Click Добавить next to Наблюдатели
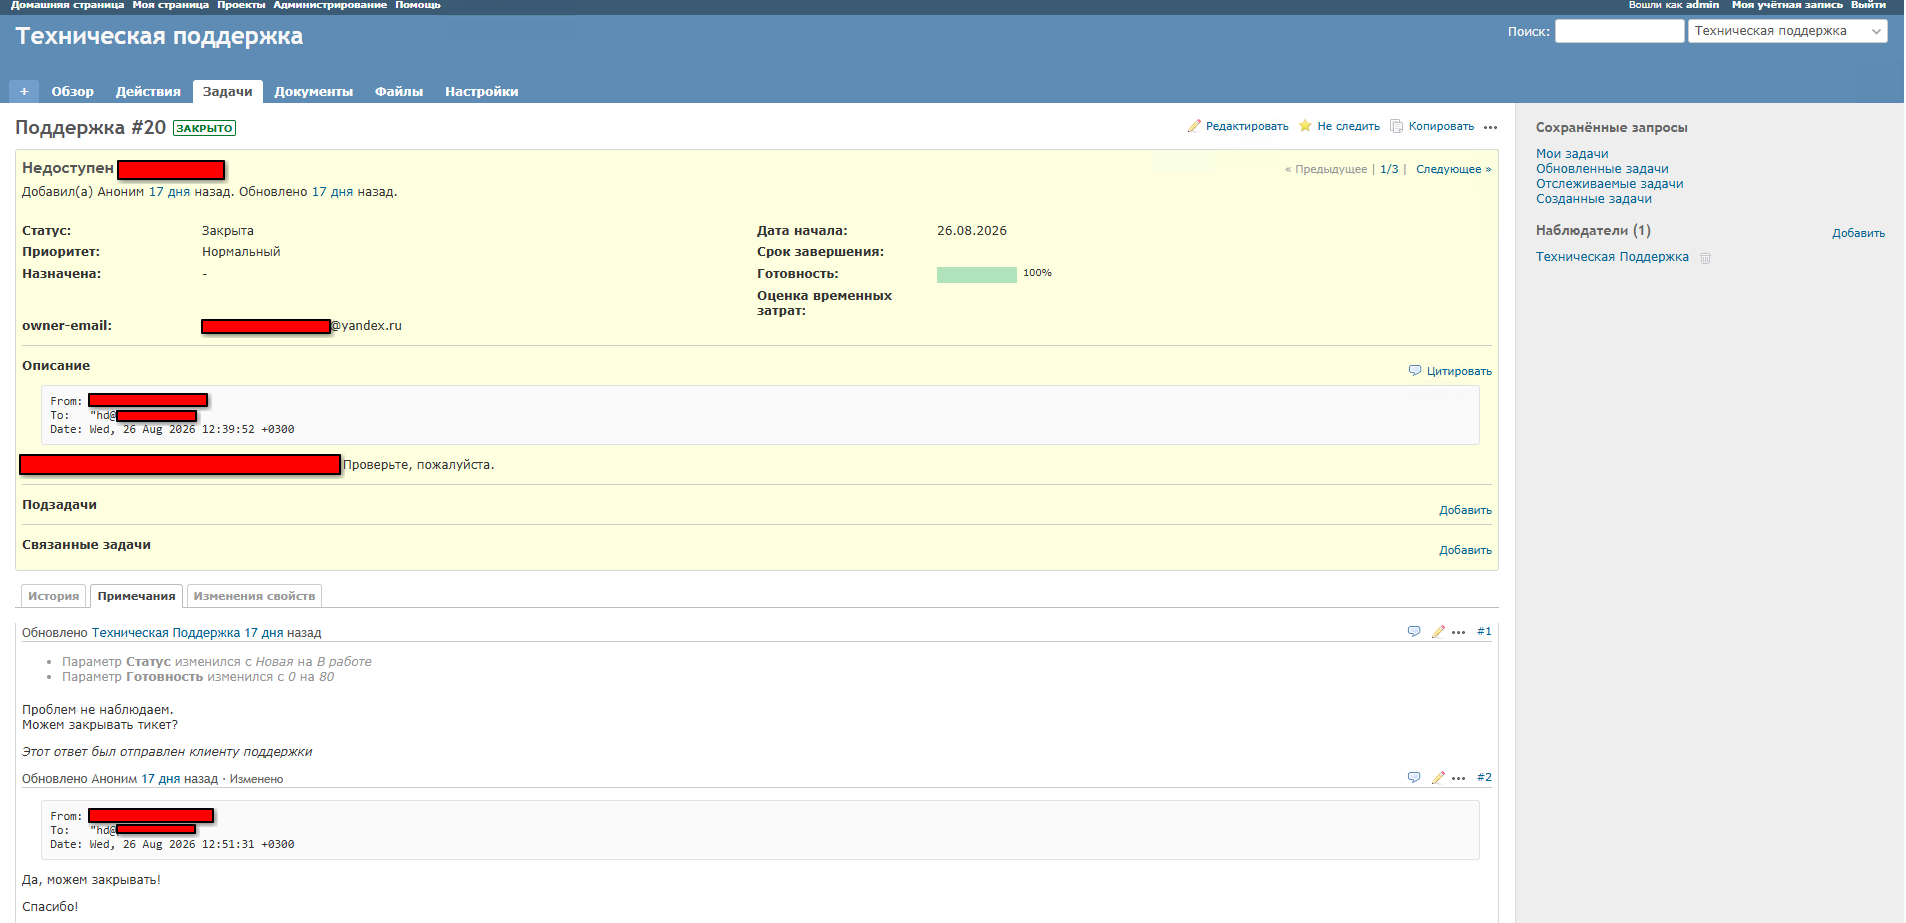 [1858, 233]
